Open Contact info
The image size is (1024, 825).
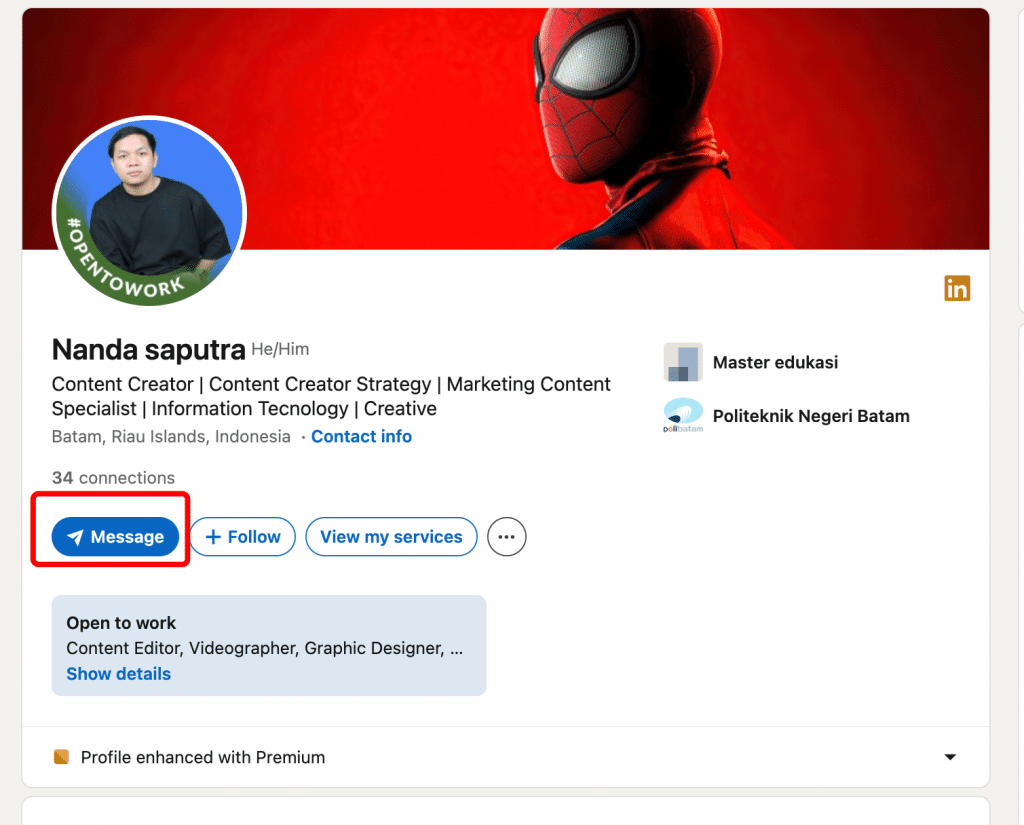click(x=361, y=436)
